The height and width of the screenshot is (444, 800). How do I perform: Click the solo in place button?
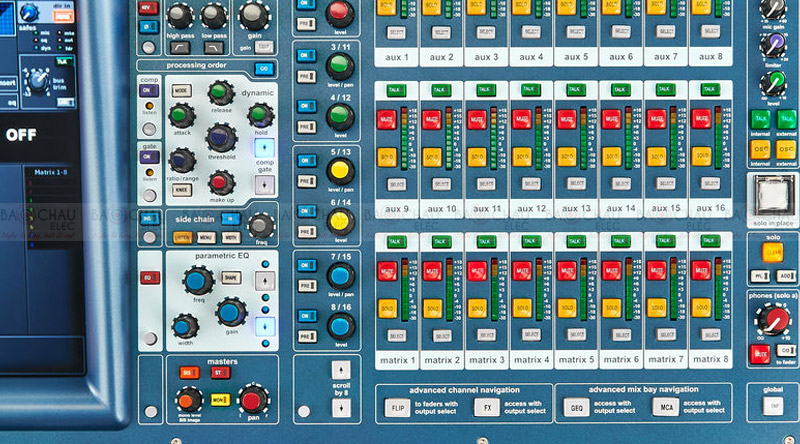click(773, 196)
